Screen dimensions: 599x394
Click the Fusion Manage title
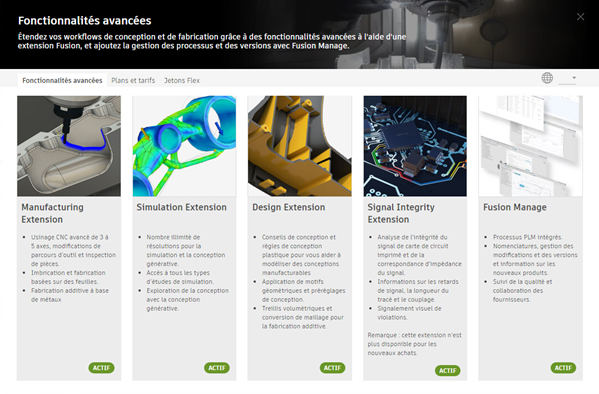(x=515, y=207)
